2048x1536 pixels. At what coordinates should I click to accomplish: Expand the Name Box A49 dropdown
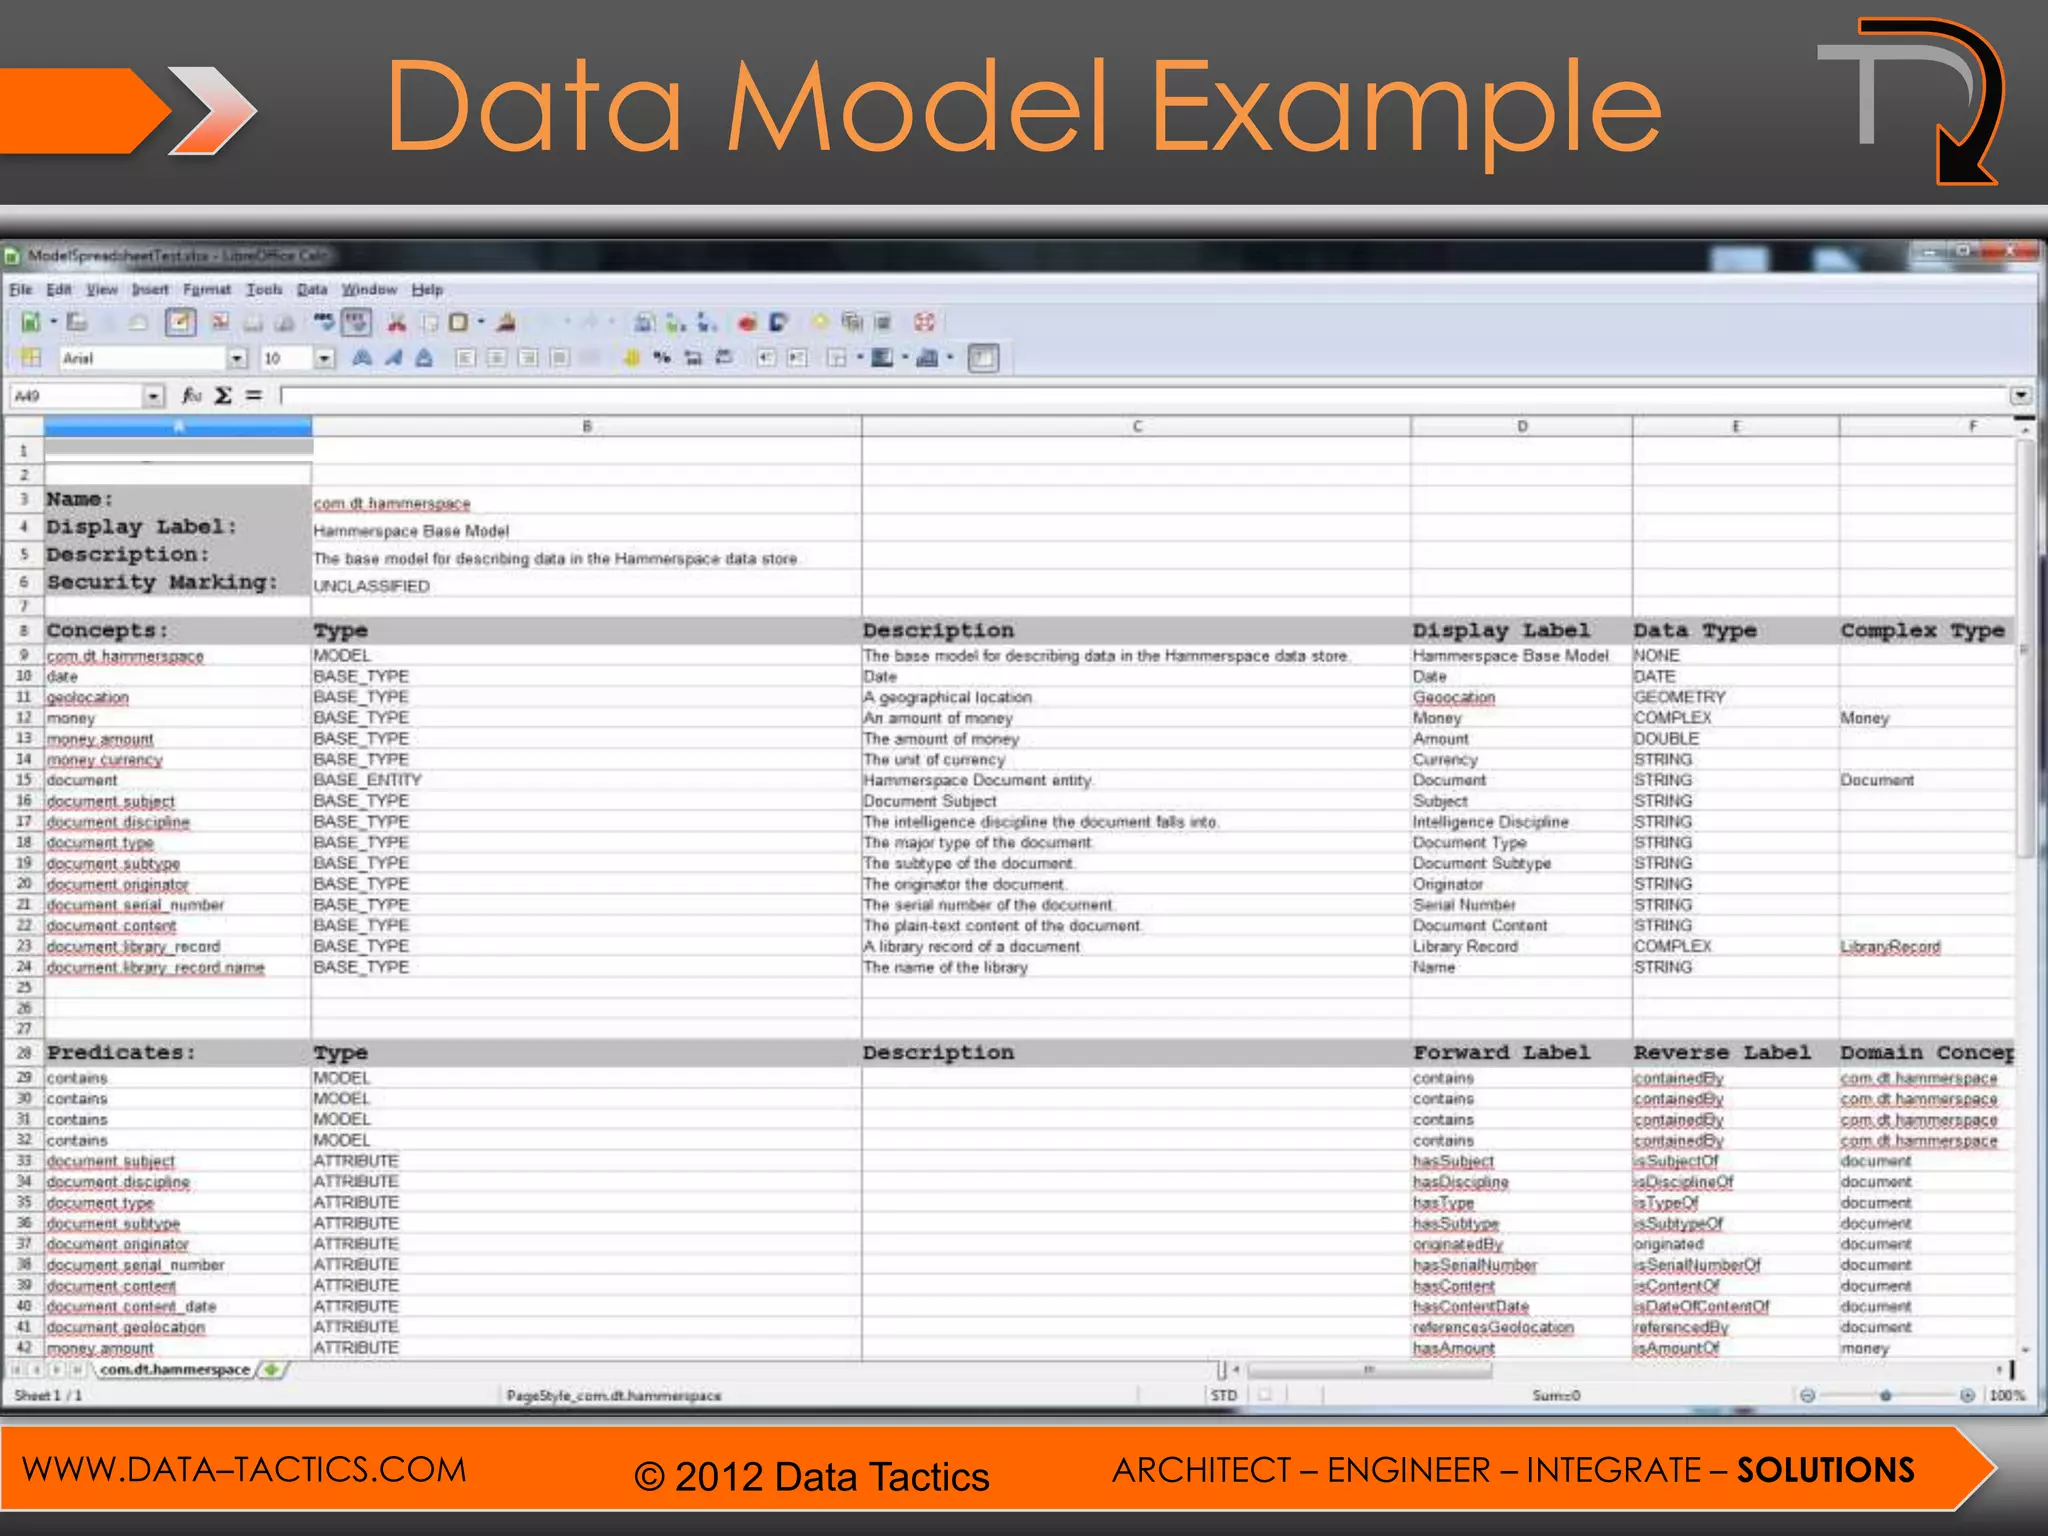pos(153,396)
